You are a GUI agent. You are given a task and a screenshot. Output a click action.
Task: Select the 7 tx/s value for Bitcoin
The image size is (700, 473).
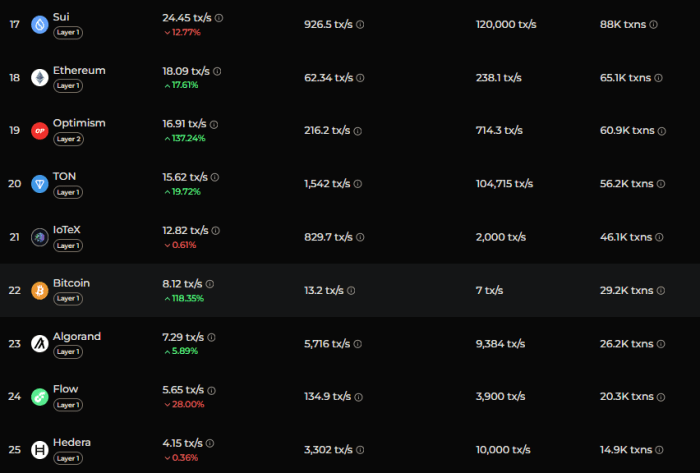tap(489, 290)
